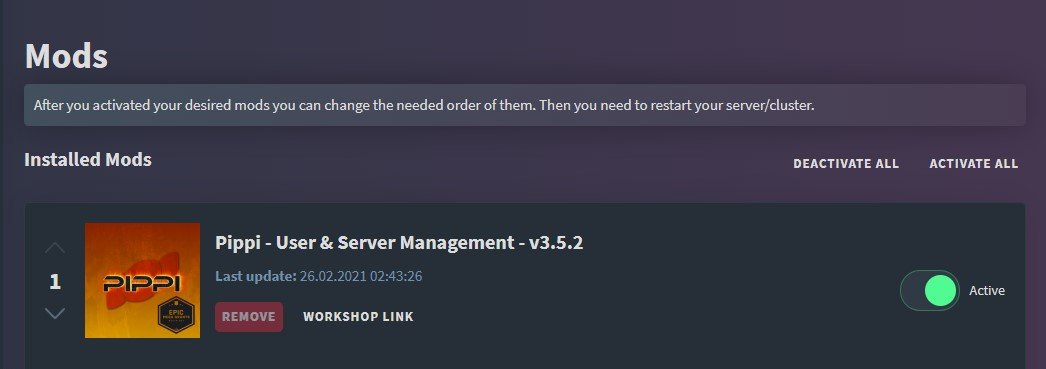Image resolution: width=1046 pixels, height=369 pixels.
Task: Click the Last update timestamp 26.02.2021
Action: coord(361,276)
